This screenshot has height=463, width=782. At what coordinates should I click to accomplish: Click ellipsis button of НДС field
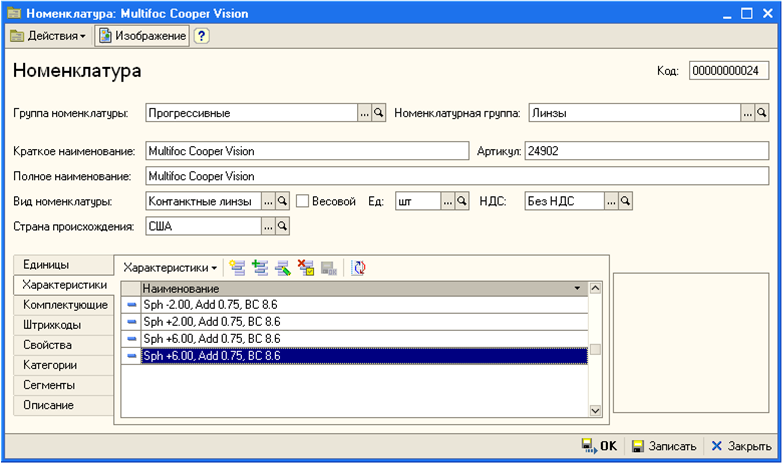[x=611, y=201]
